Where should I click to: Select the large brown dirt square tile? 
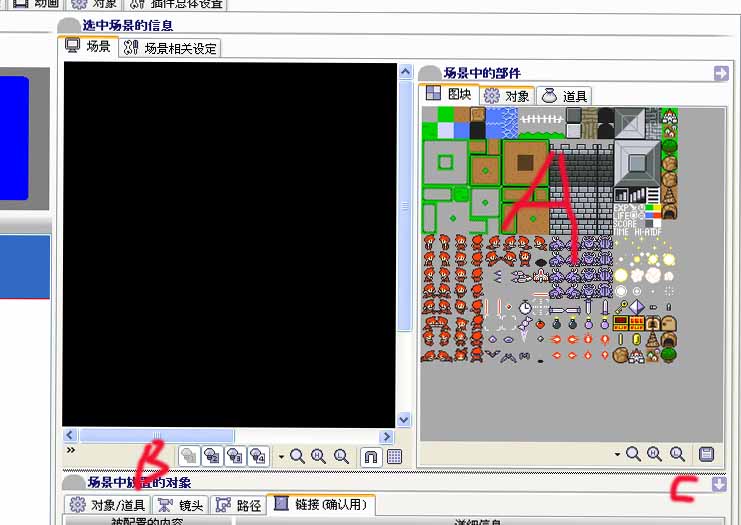coord(526,163)
